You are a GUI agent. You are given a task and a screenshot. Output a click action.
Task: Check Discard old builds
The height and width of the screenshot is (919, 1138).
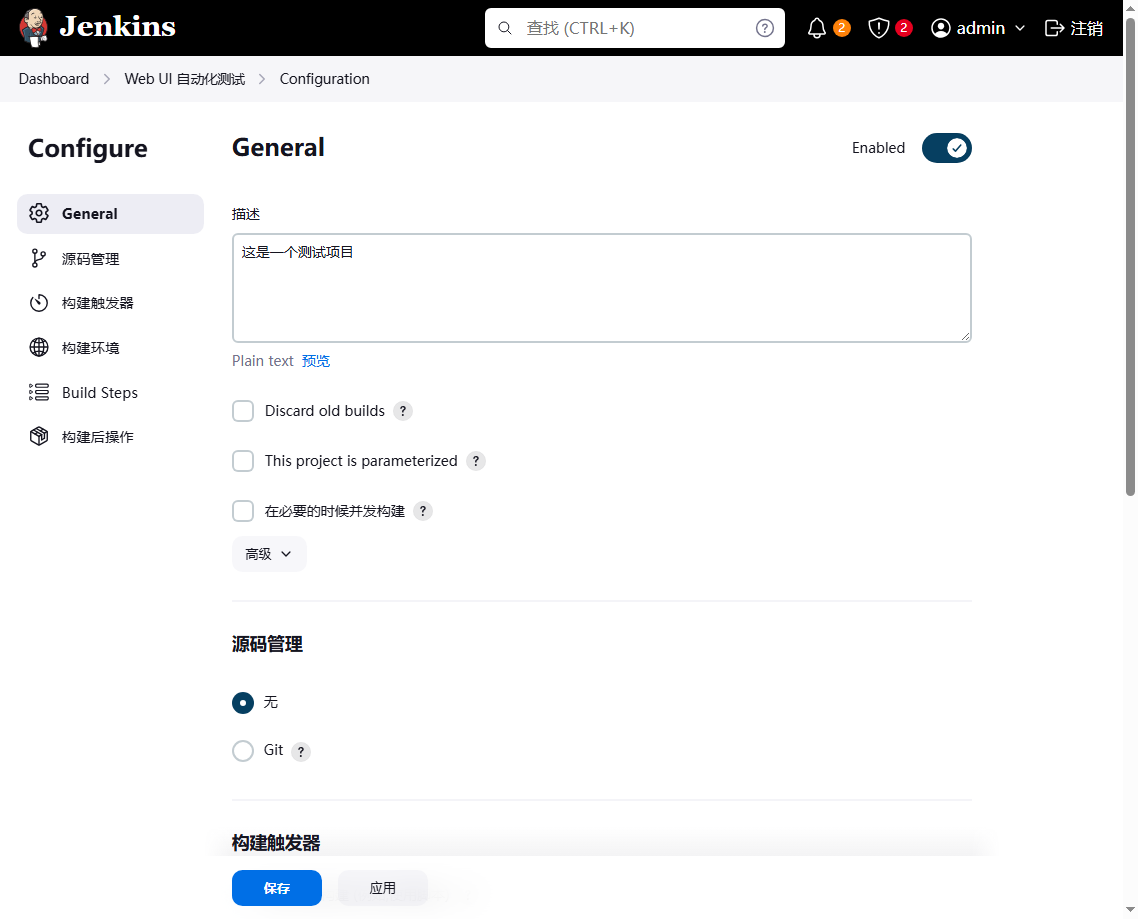[243, 411]
